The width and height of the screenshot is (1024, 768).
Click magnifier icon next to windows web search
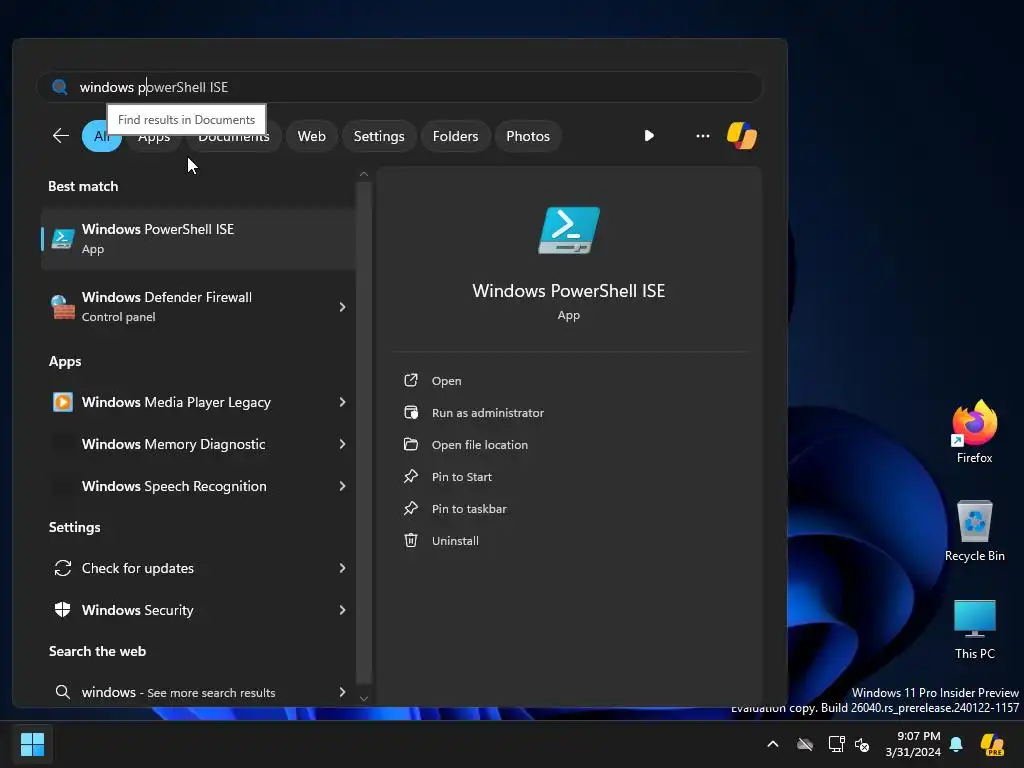[63, 692]
